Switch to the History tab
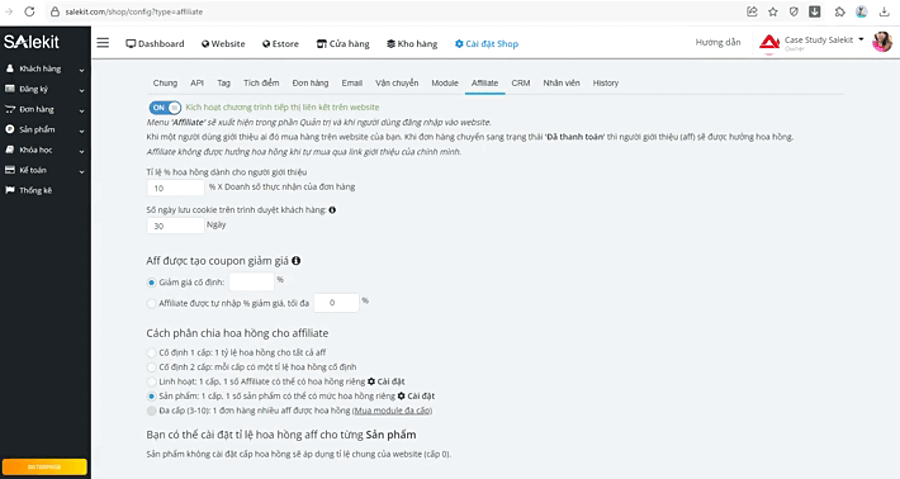900x479 pixels. [606, 83]
